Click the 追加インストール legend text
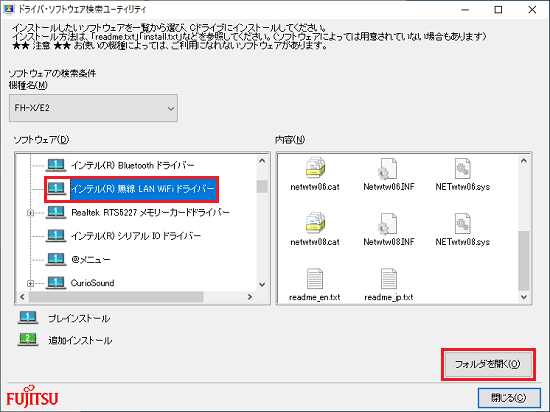 [x=80, y=340]
